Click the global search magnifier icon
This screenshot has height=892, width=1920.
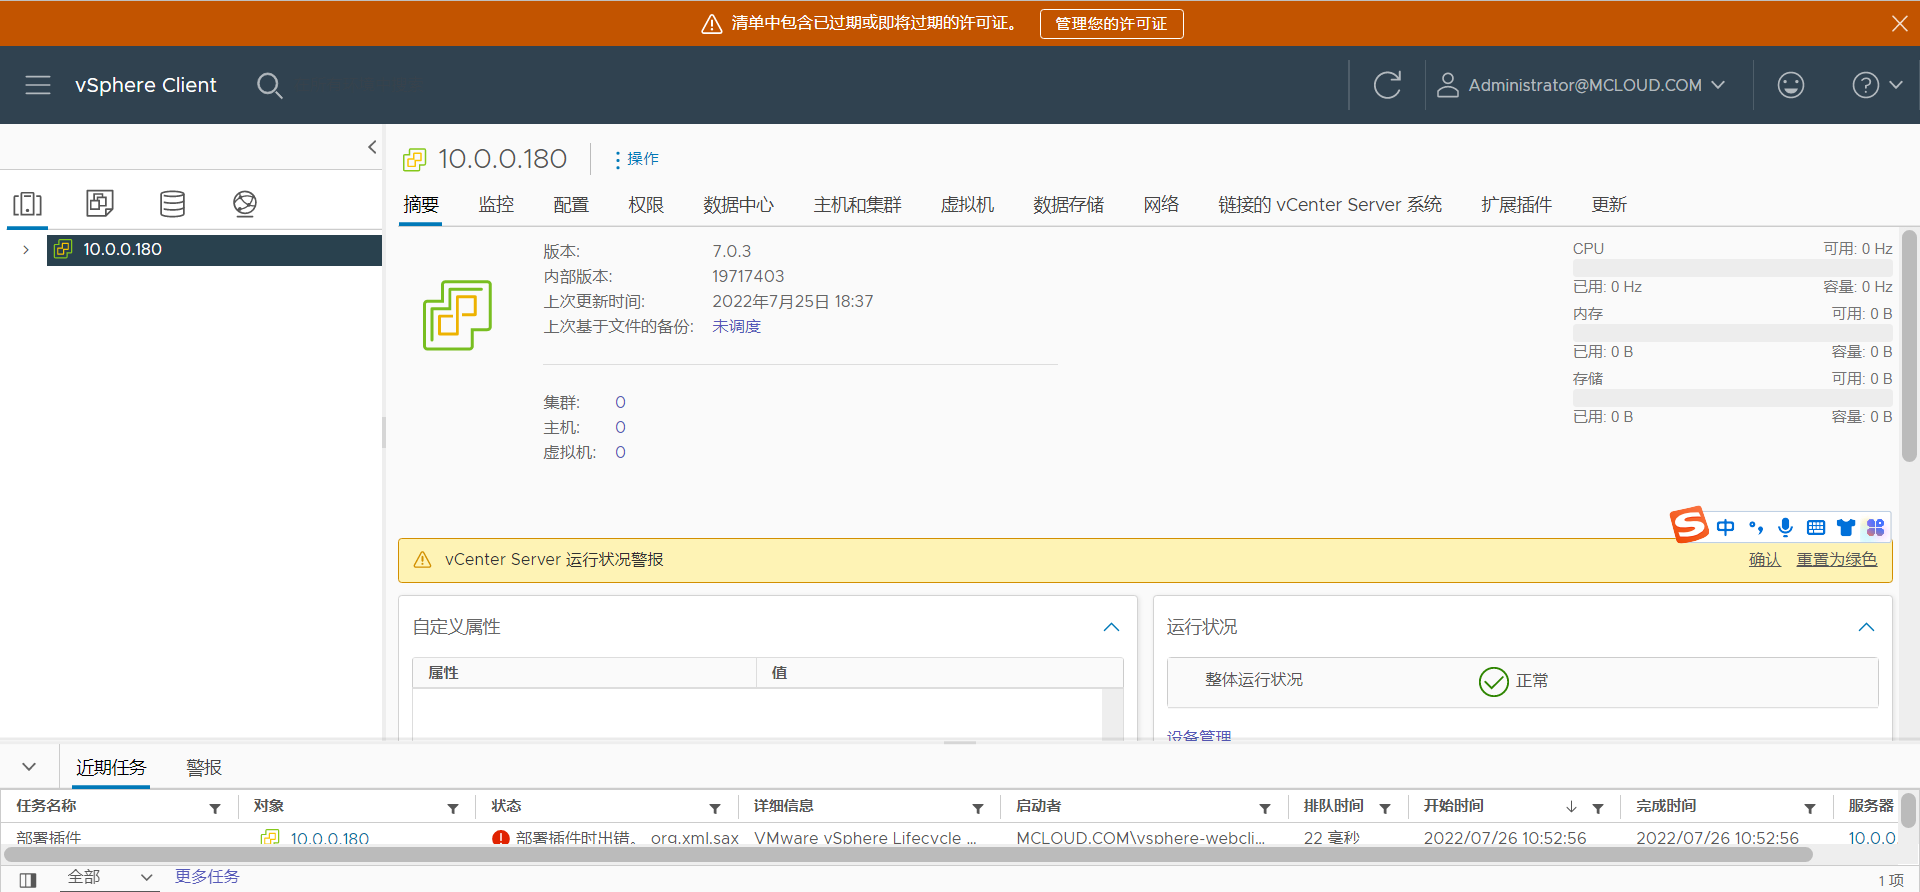[269, 85]
